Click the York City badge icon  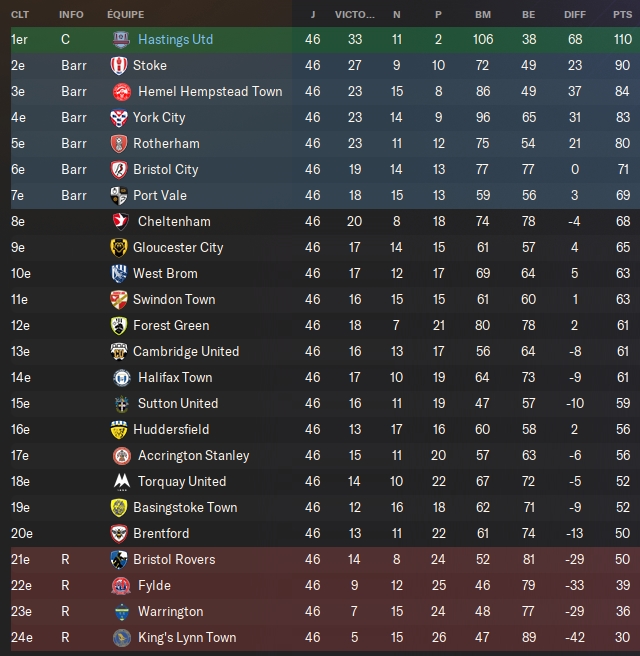119,117
